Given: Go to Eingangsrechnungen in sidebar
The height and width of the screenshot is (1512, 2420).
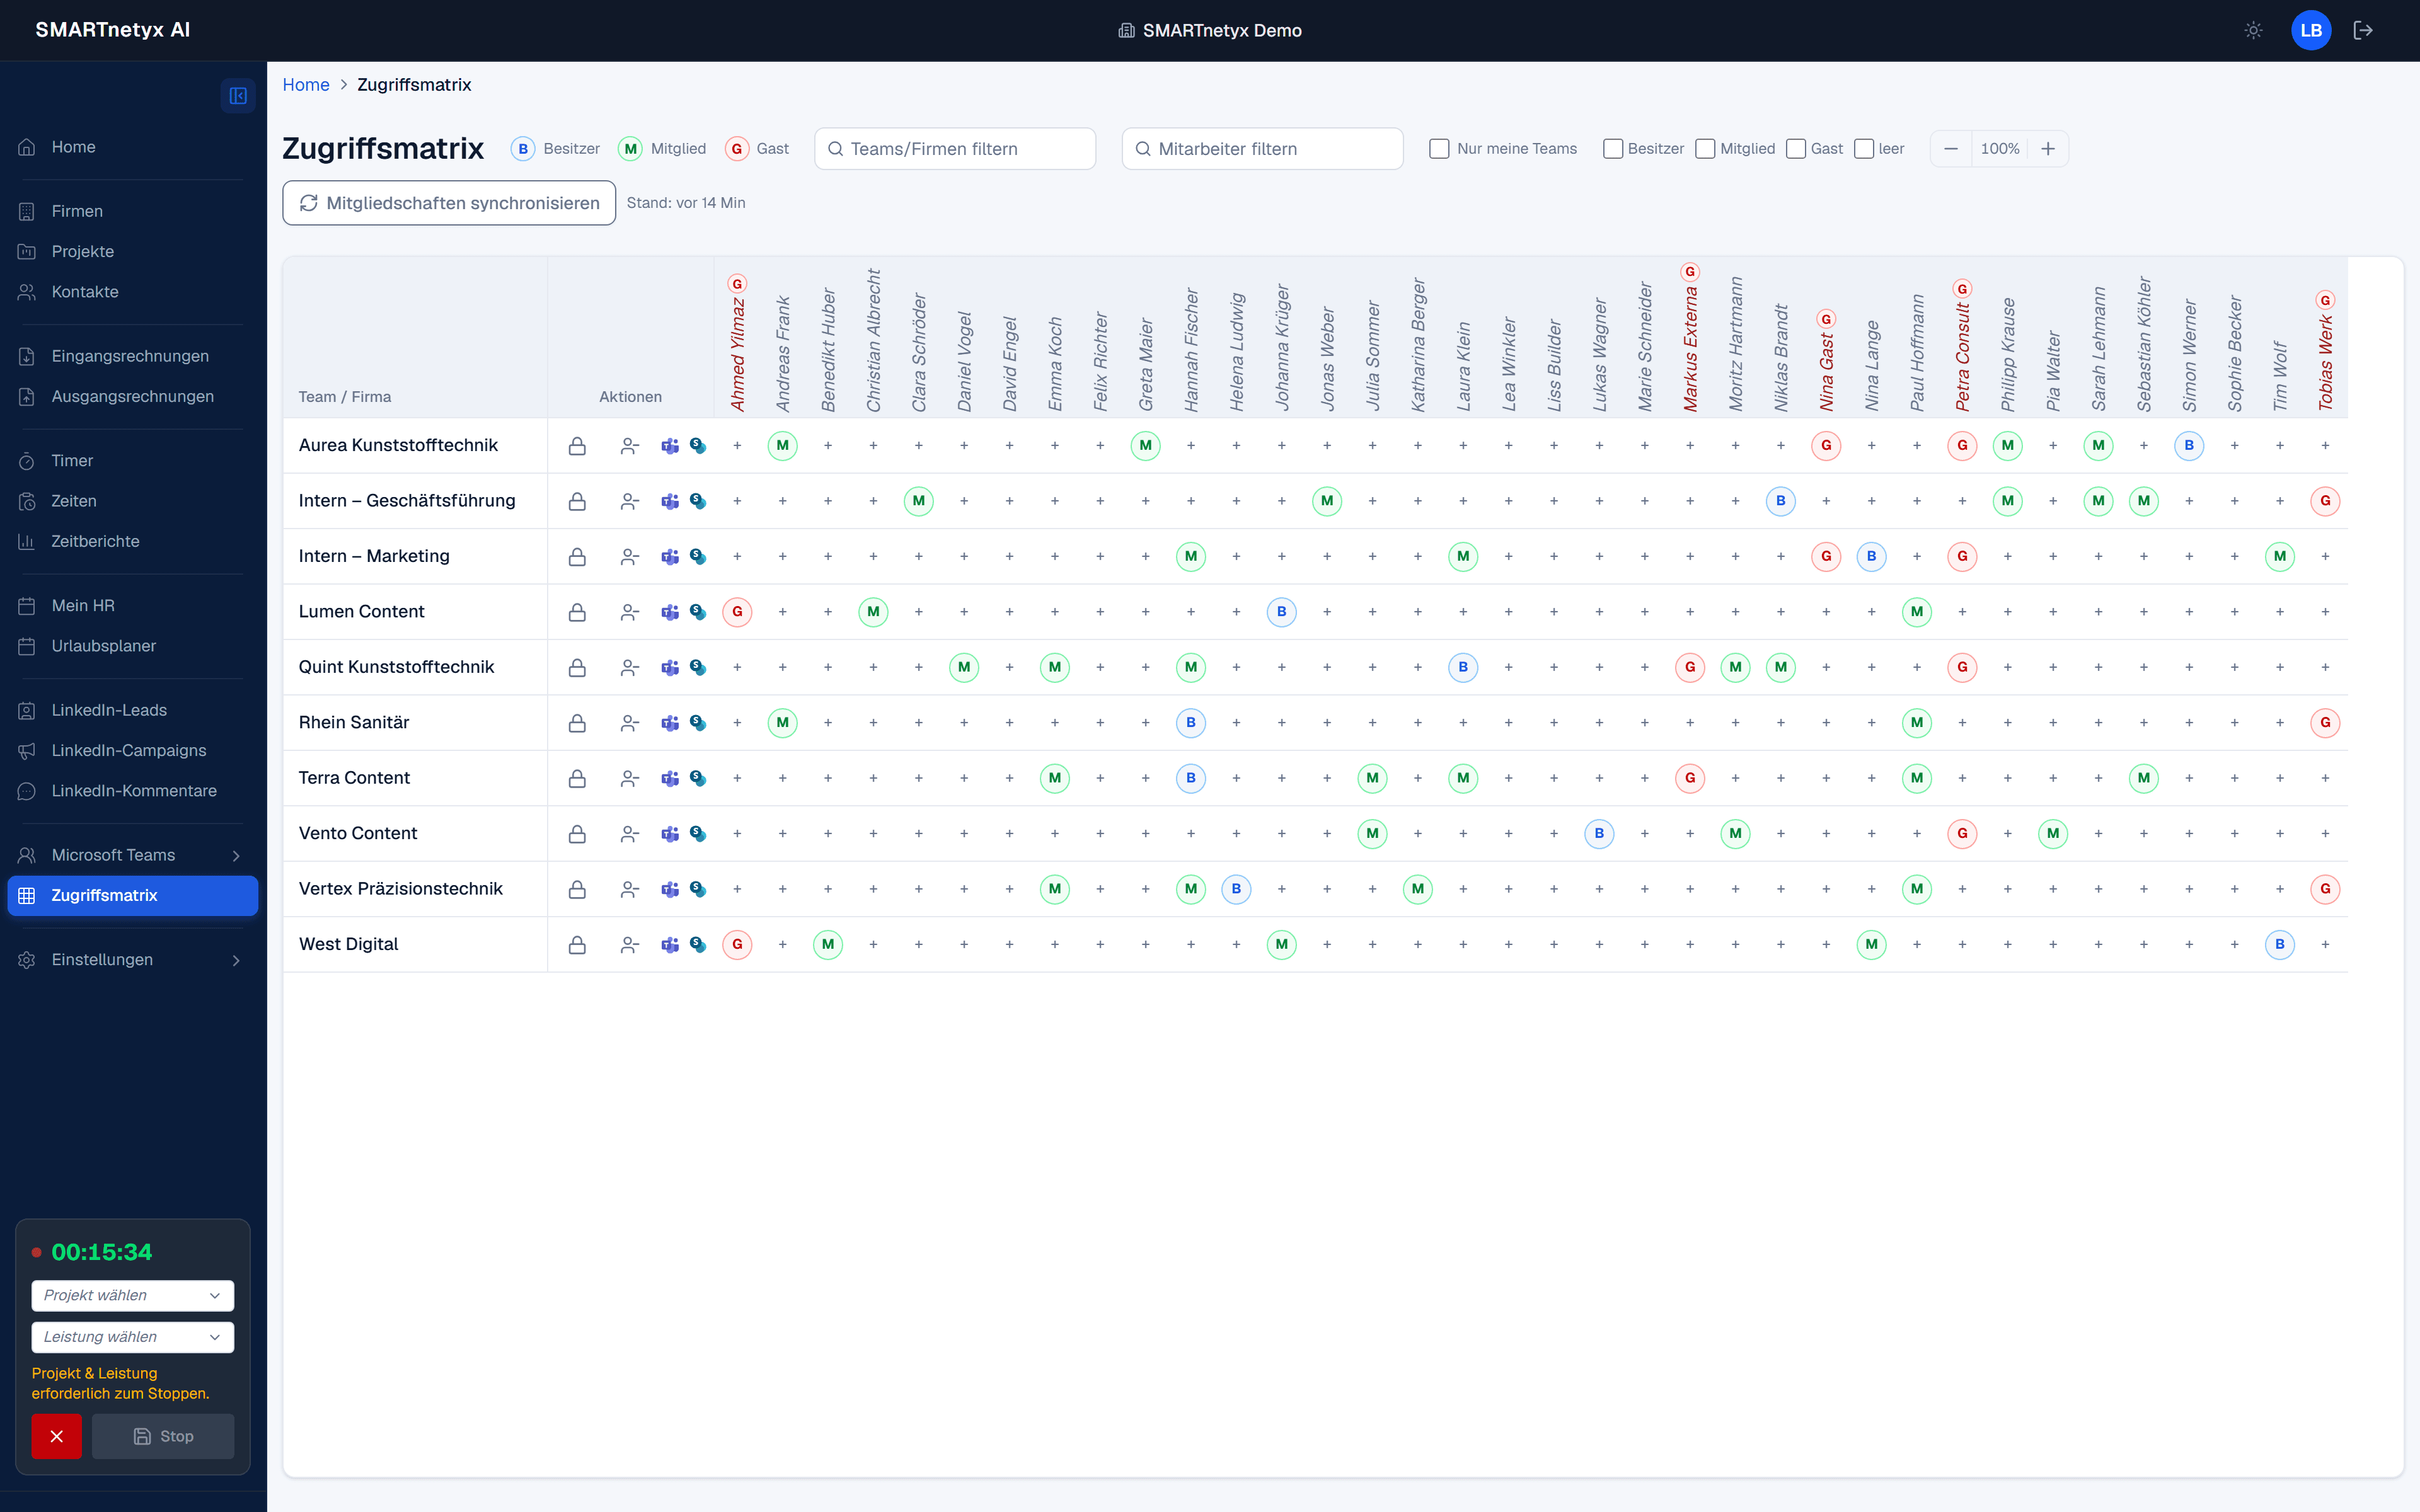Looking at the screenshot, I should coord(132,356).
